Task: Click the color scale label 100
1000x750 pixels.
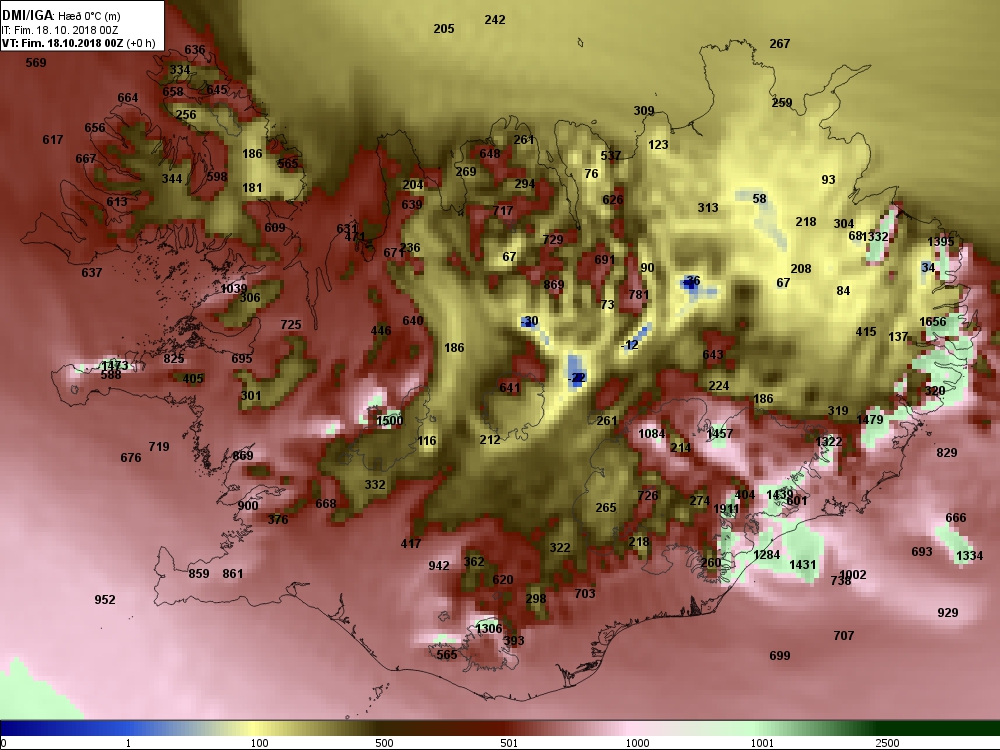Action: click(x=260, y=743)
